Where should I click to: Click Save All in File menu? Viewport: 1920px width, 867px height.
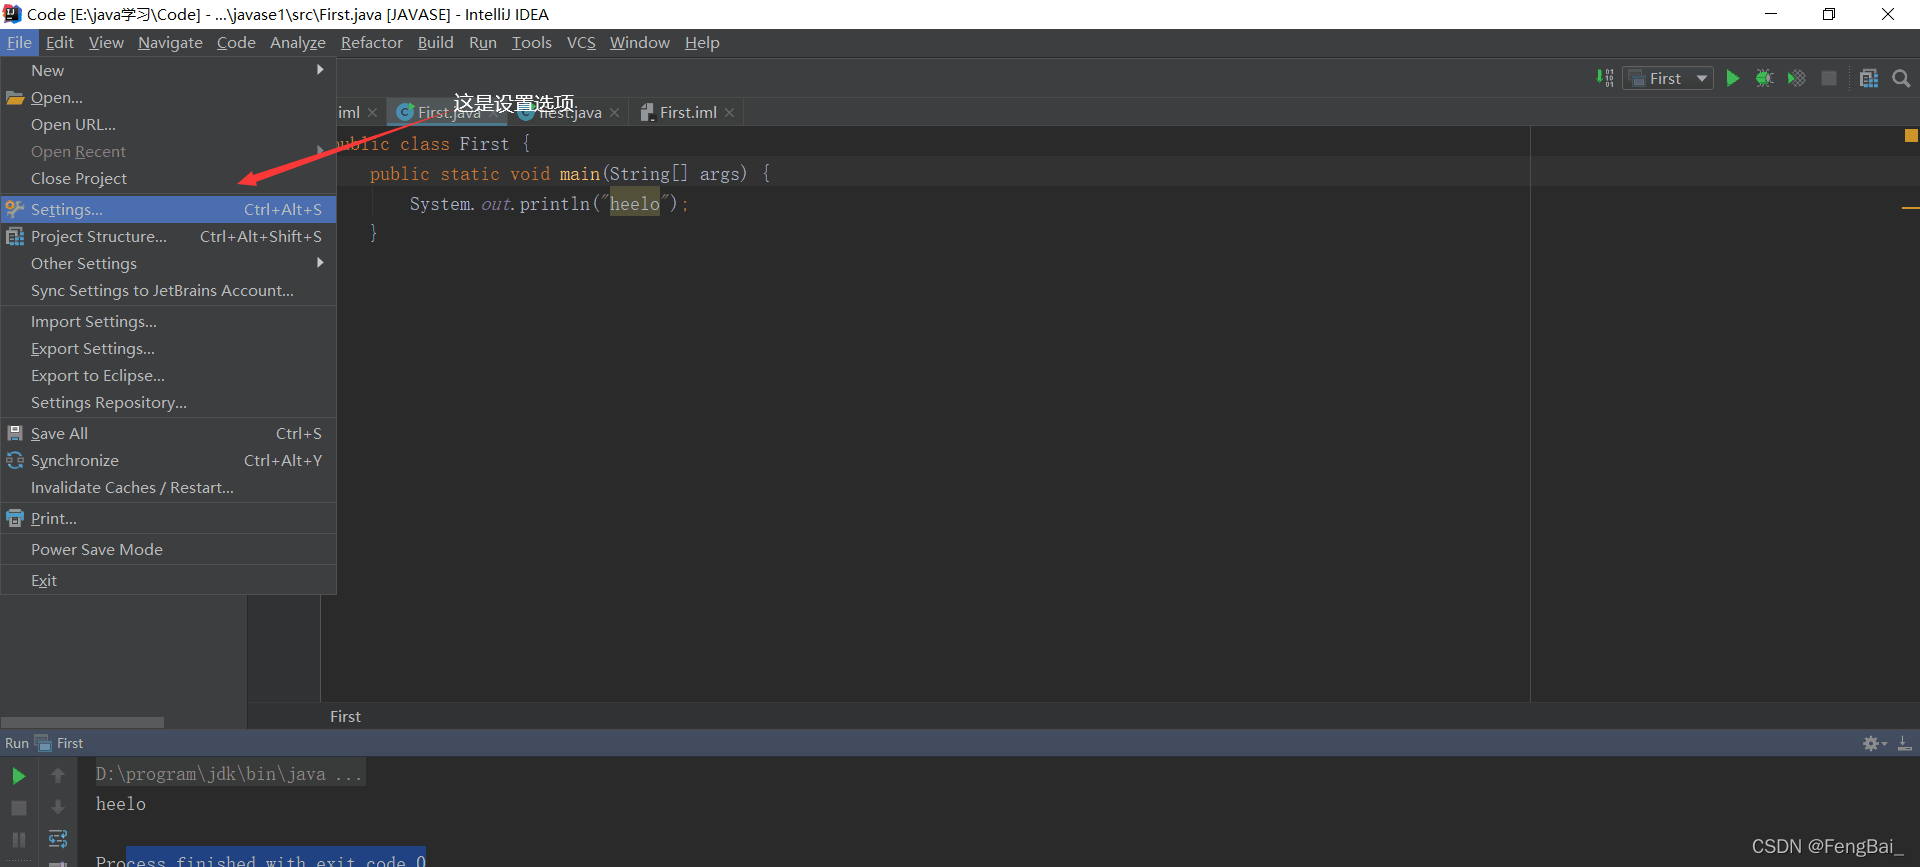(x=168, y=433)
